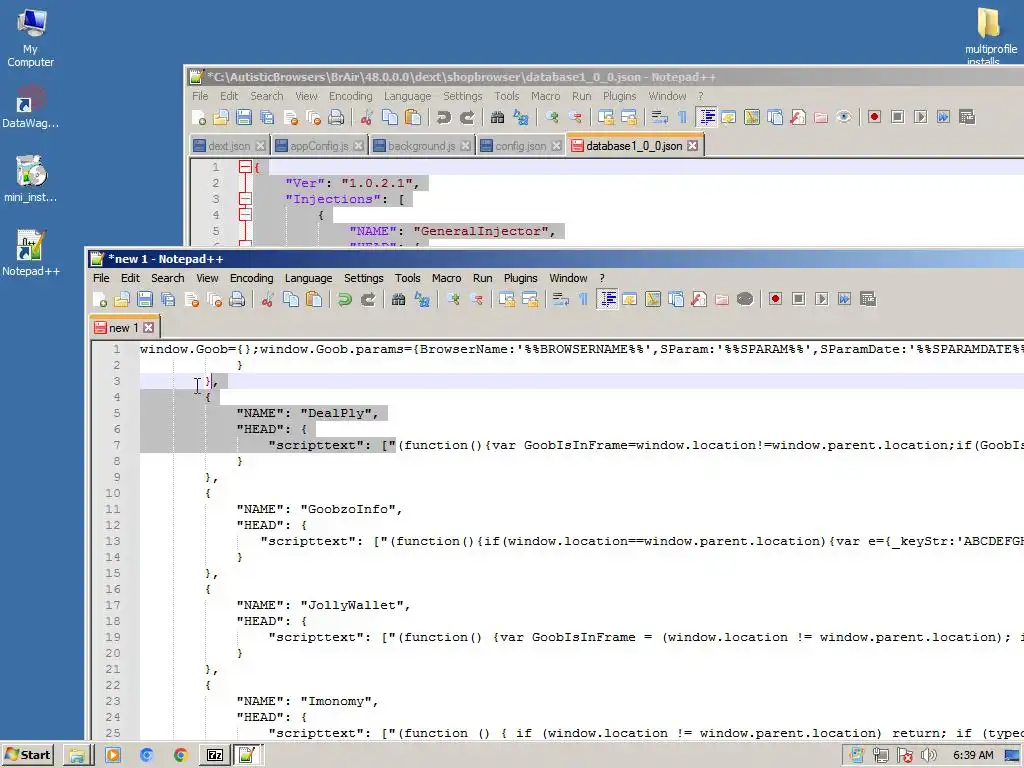Click Close file icon in front Notepad++ toolbar
This screenshot has height=768, width=1024.
191,300
